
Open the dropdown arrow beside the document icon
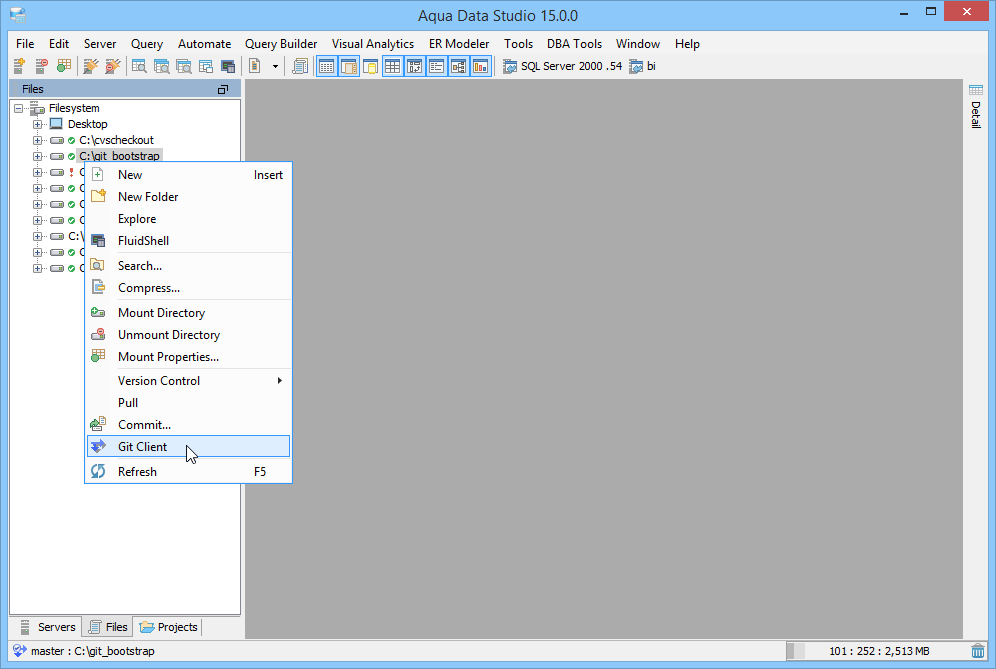pos(275,66)
